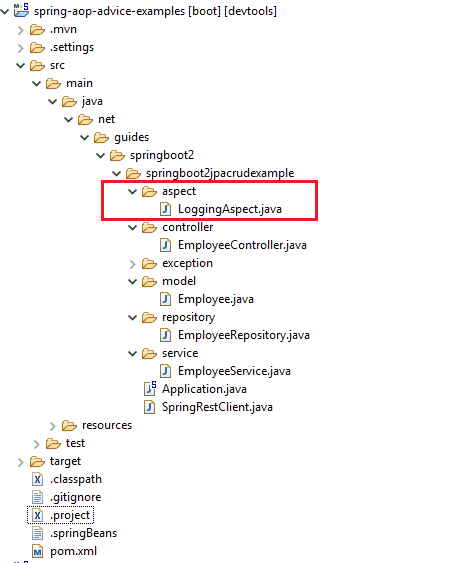Select the .project file entry
The width and height of the screenshot is (449, 563).
pos(70,515)
